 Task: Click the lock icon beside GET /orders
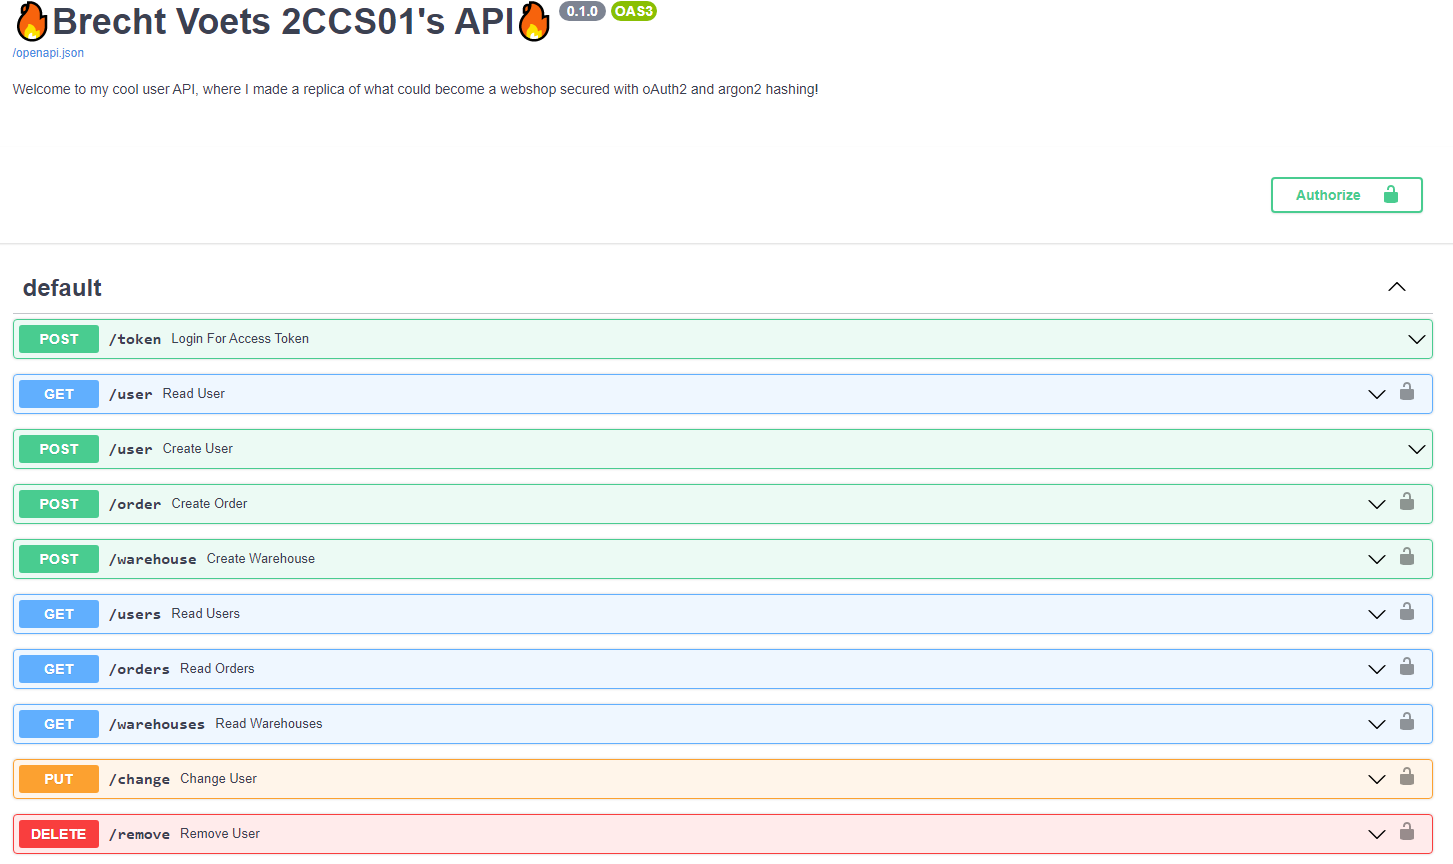point(1407,668)
